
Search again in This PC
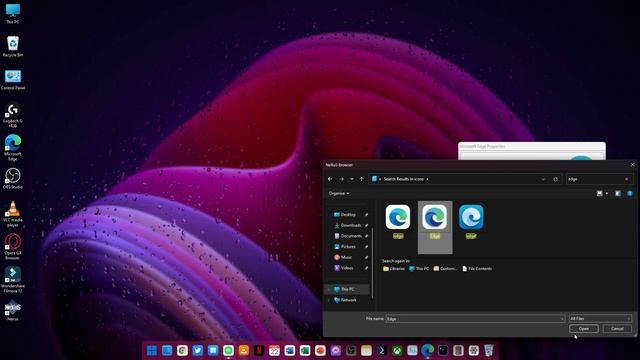click(419, 269)
